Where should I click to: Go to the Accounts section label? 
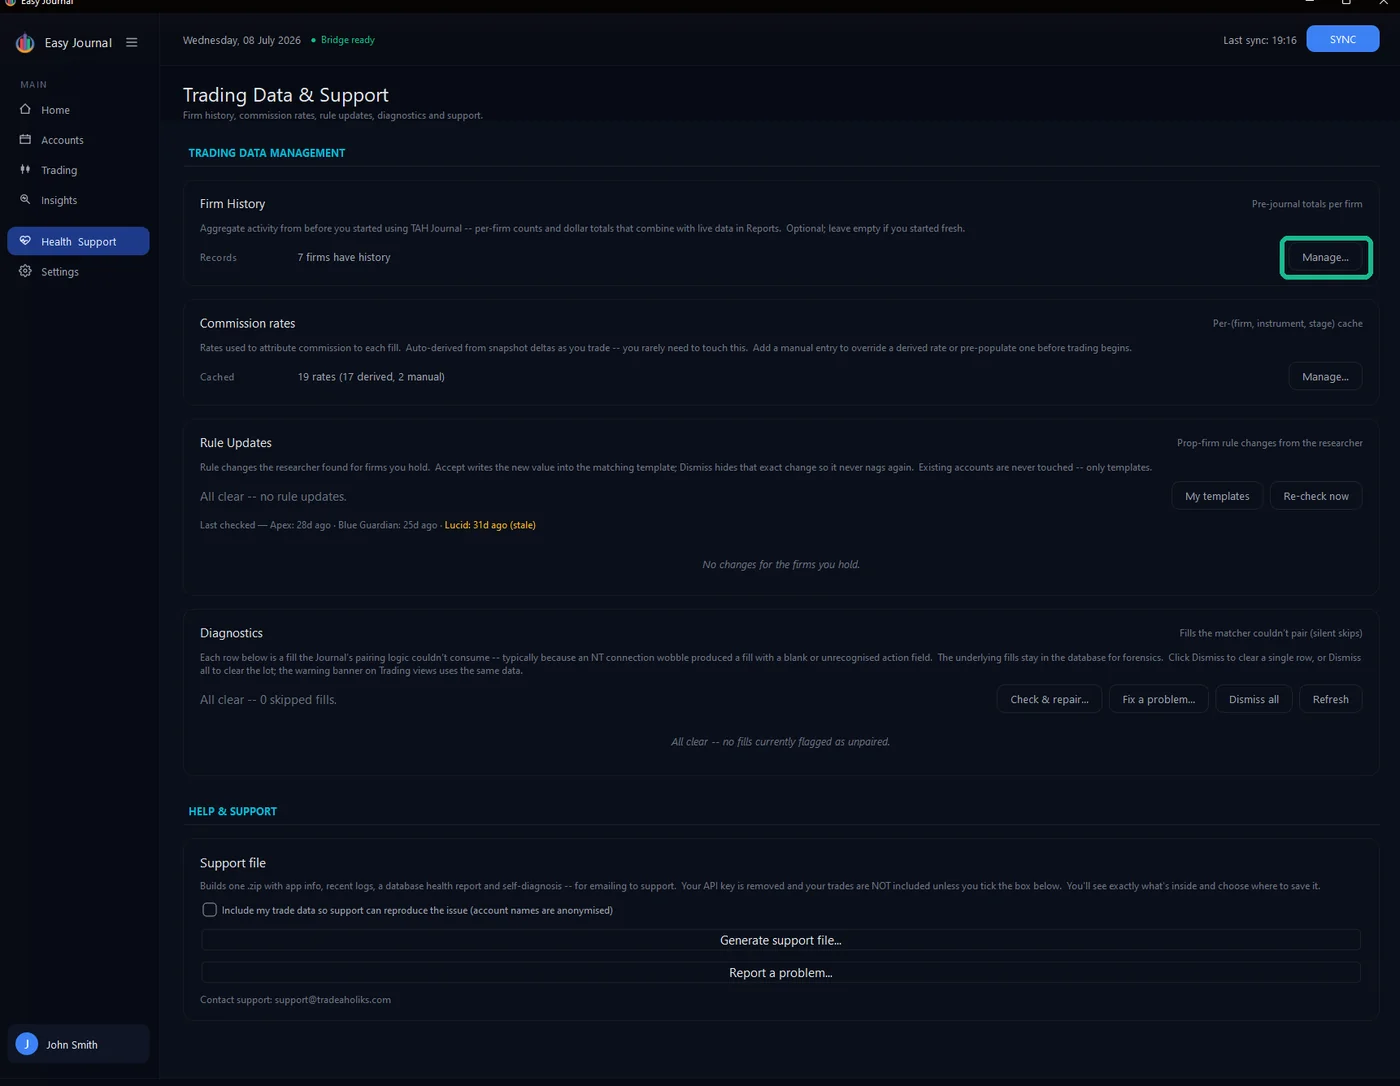pyautogui.click(x=62, y=140)
